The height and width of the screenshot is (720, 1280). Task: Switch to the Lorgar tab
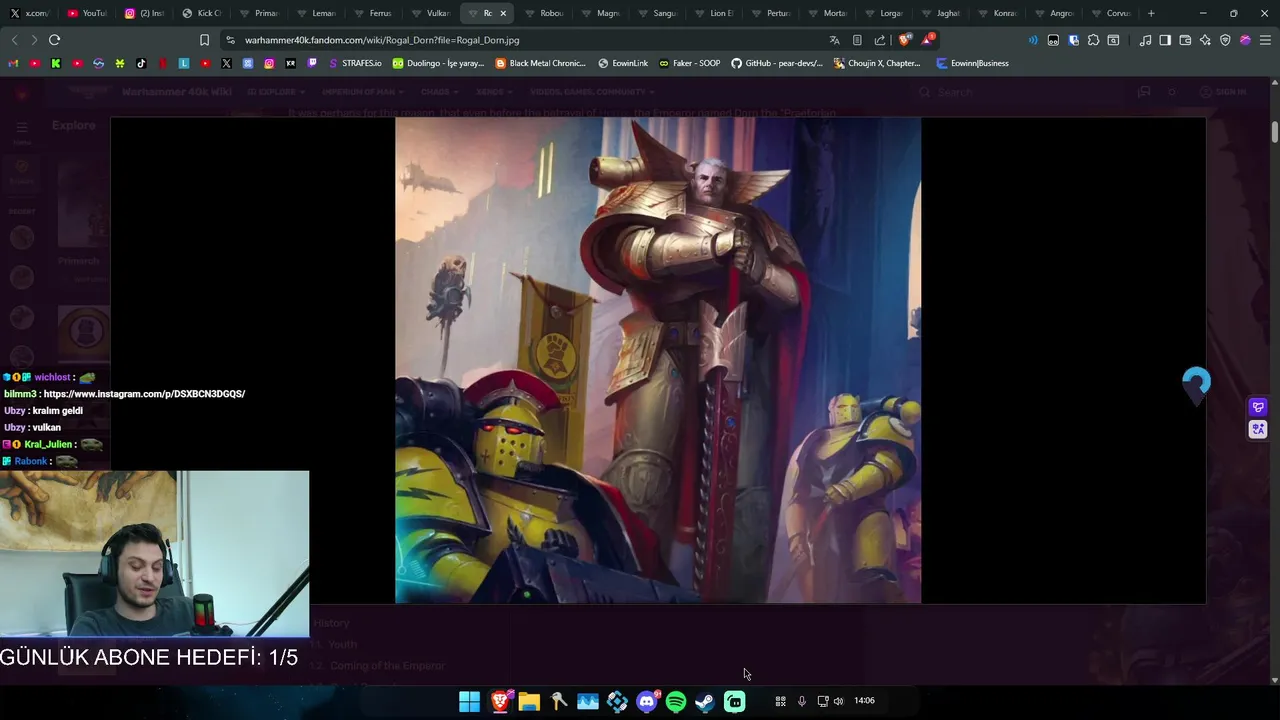click(884, 13)
